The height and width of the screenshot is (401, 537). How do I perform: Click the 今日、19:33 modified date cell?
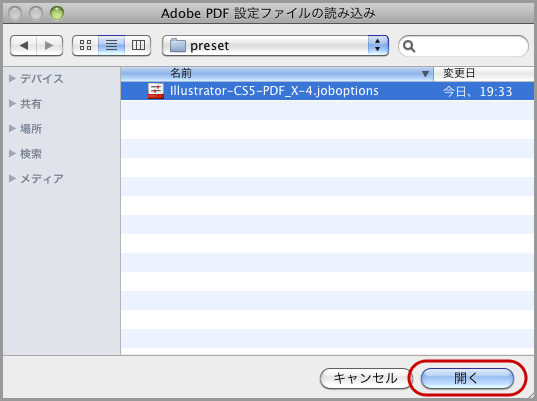[478, 91]
